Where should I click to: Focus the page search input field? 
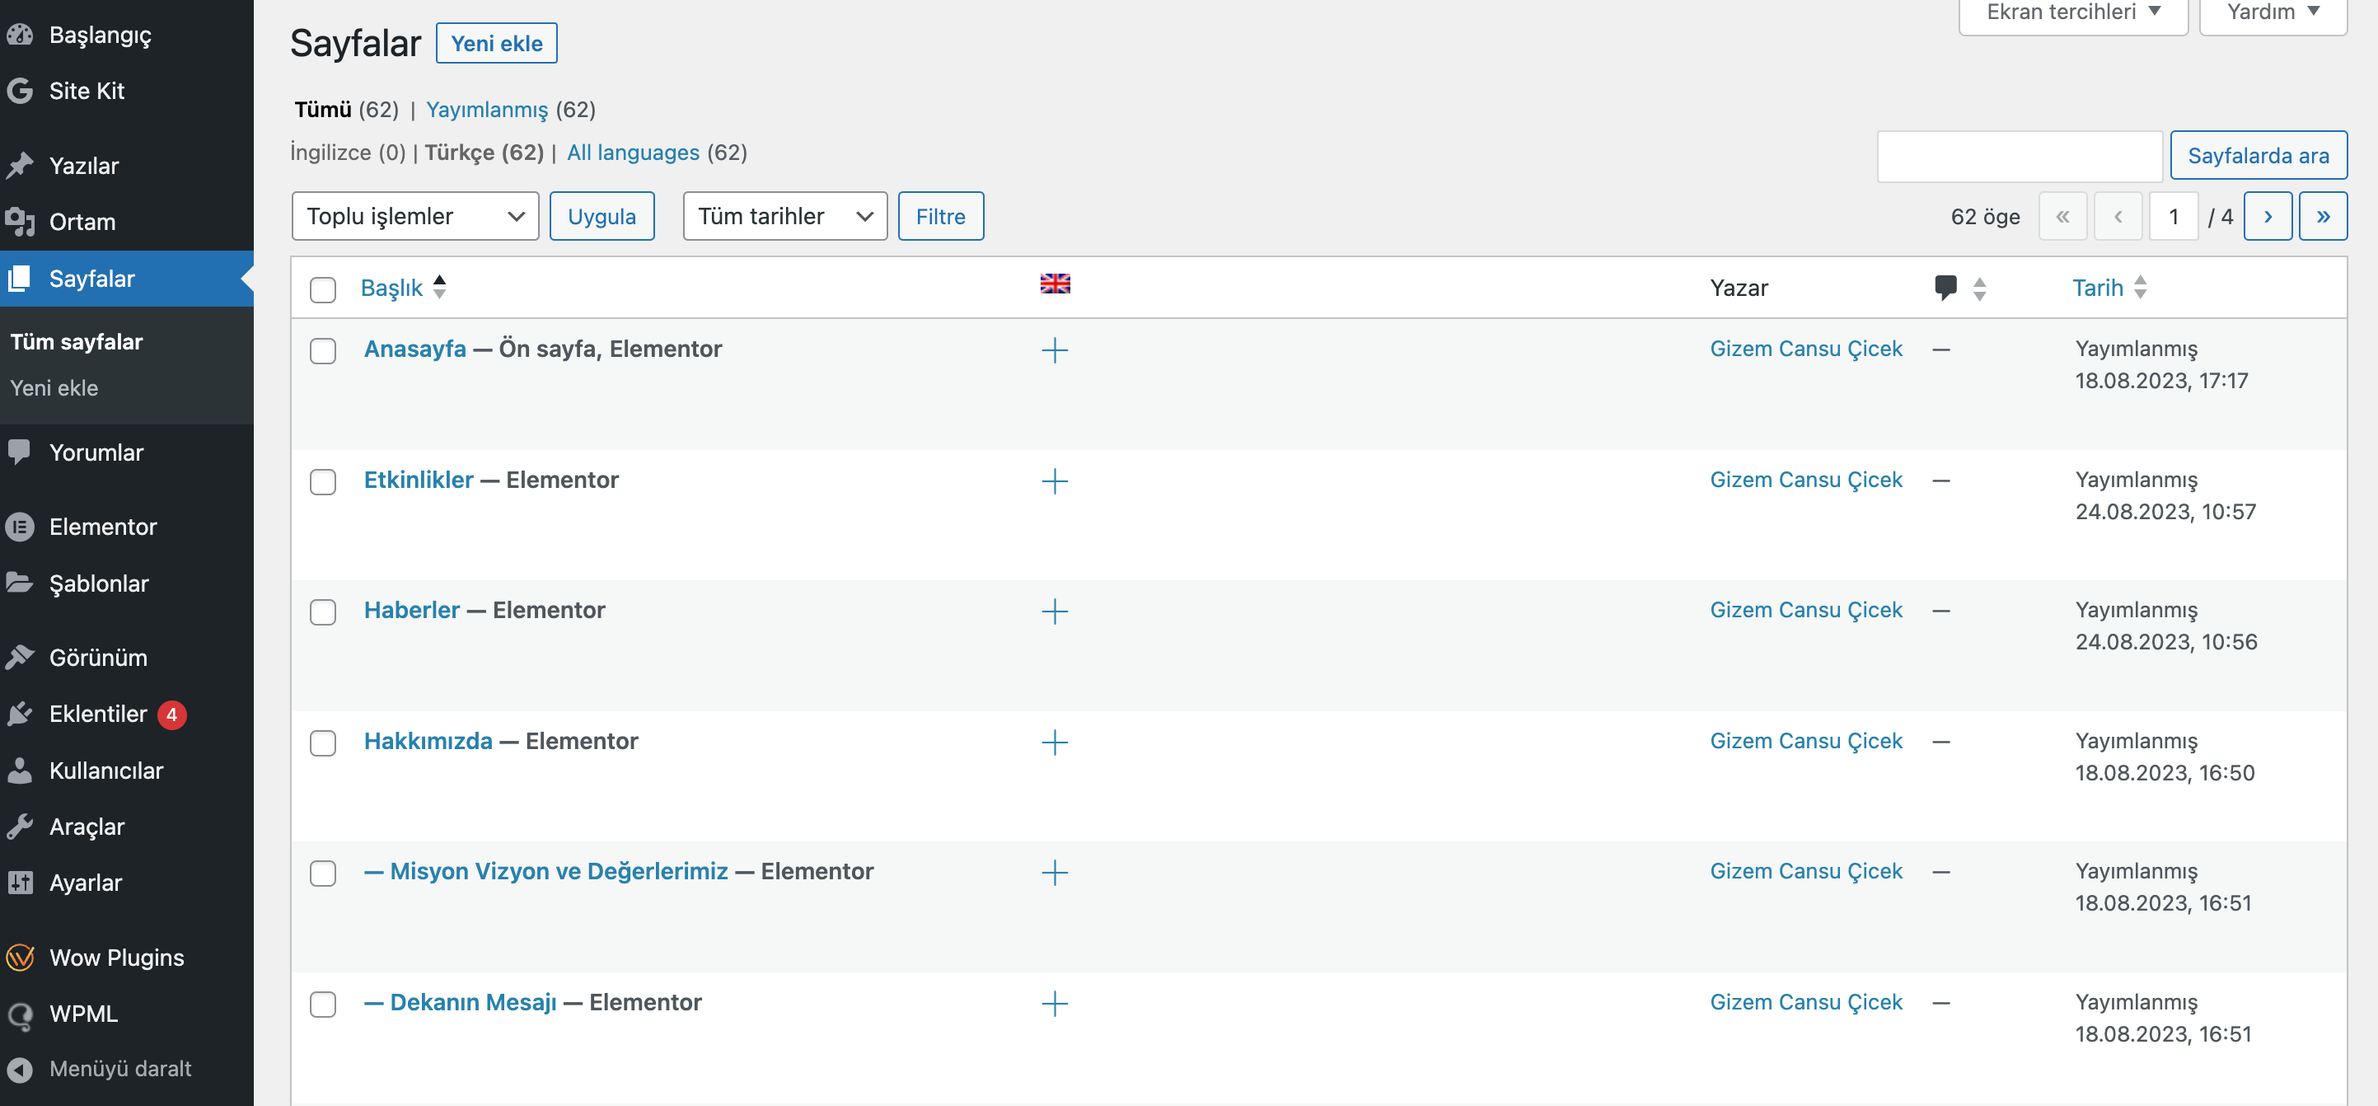pos(2018,156)
